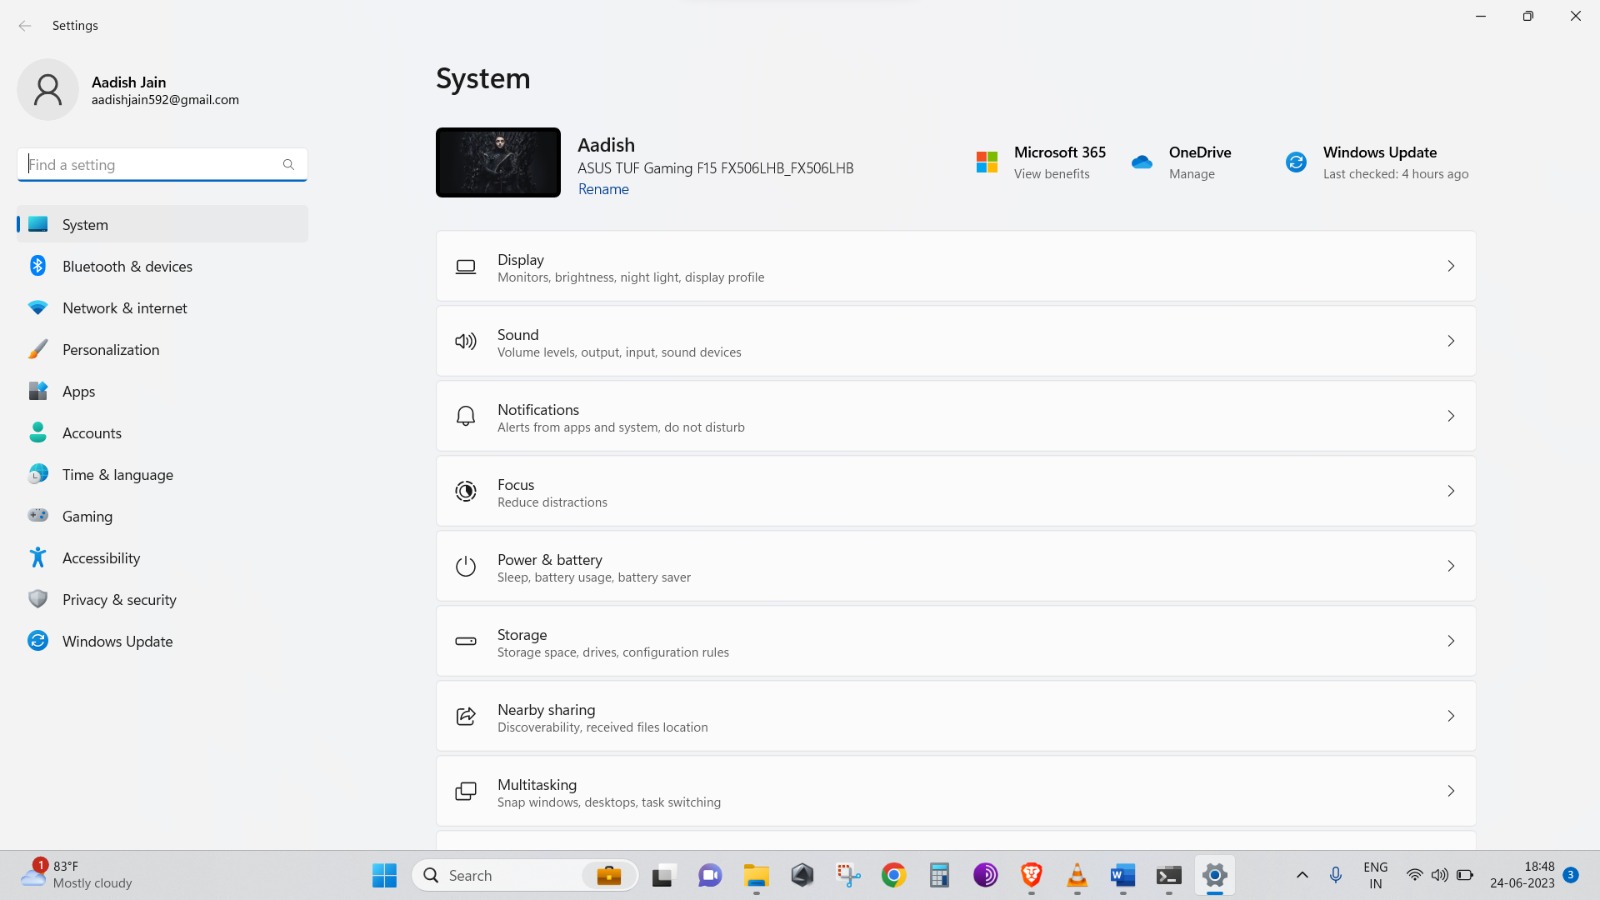Click the Gaming controller icon in sidebar
This screenshot has height=900, width=1600.
pyautogui.click(x=38, y=516)
